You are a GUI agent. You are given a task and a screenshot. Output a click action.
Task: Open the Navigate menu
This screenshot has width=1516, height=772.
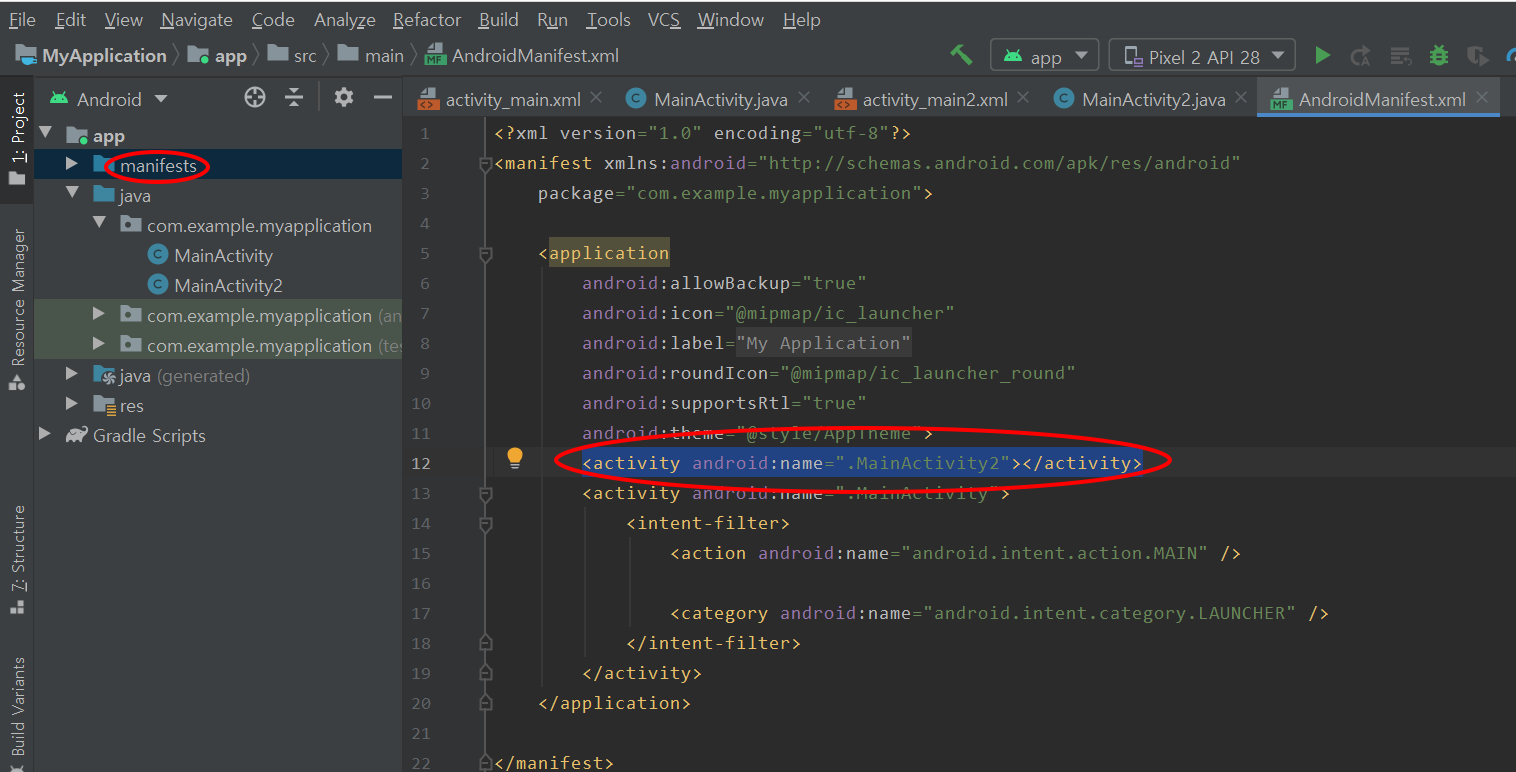tap(196, 19)
